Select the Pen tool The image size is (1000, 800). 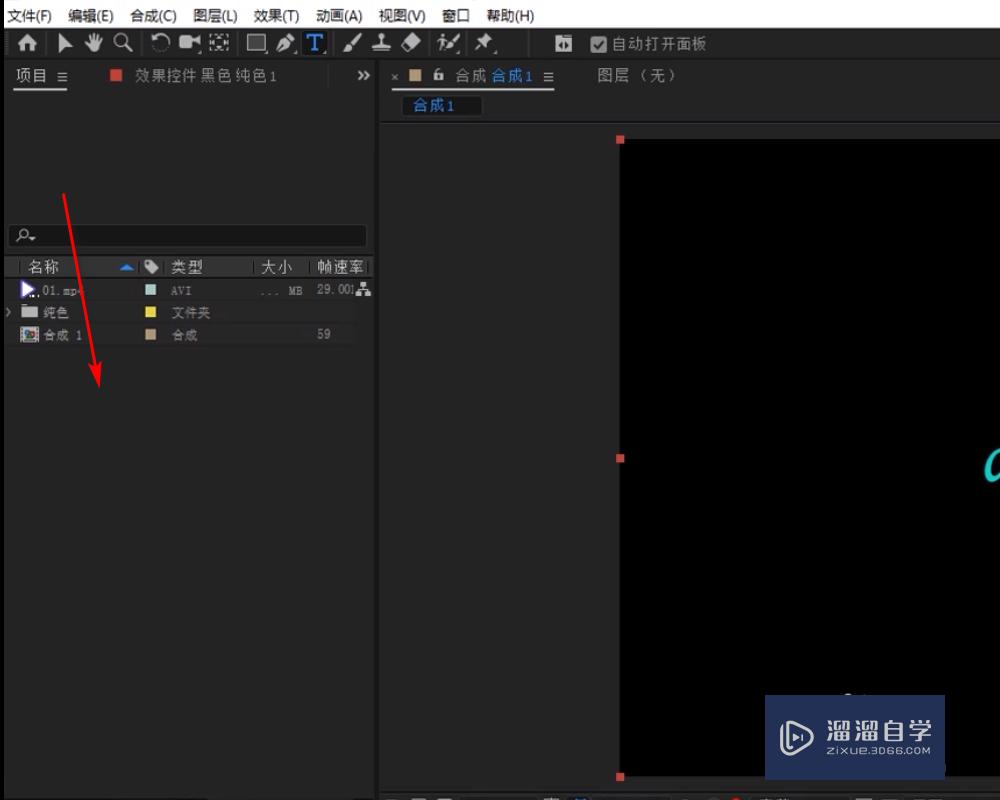(x=285, y=43)
